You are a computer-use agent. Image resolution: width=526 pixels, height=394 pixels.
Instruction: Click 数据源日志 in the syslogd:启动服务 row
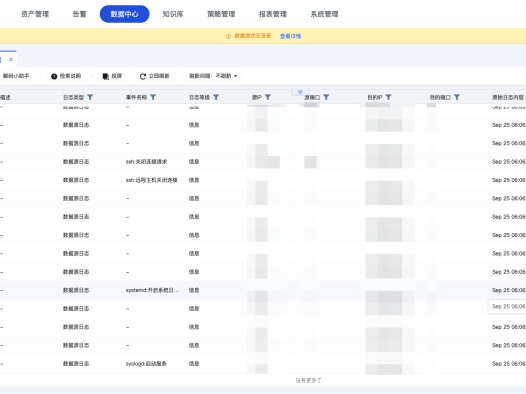coord(76,363)
